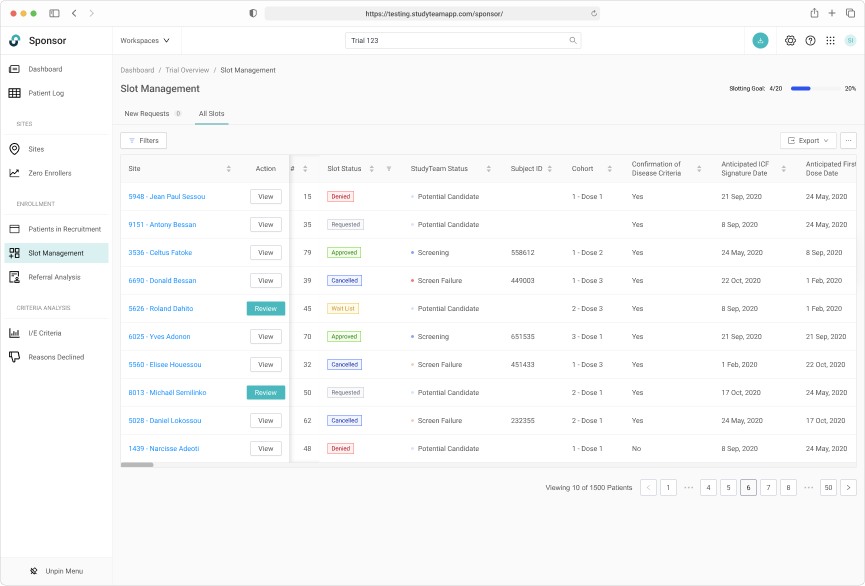This screenshot has height=586, width=865.
Task: Review slot for 5626 - Roland Dahito
Action: [x=266, y=308]
